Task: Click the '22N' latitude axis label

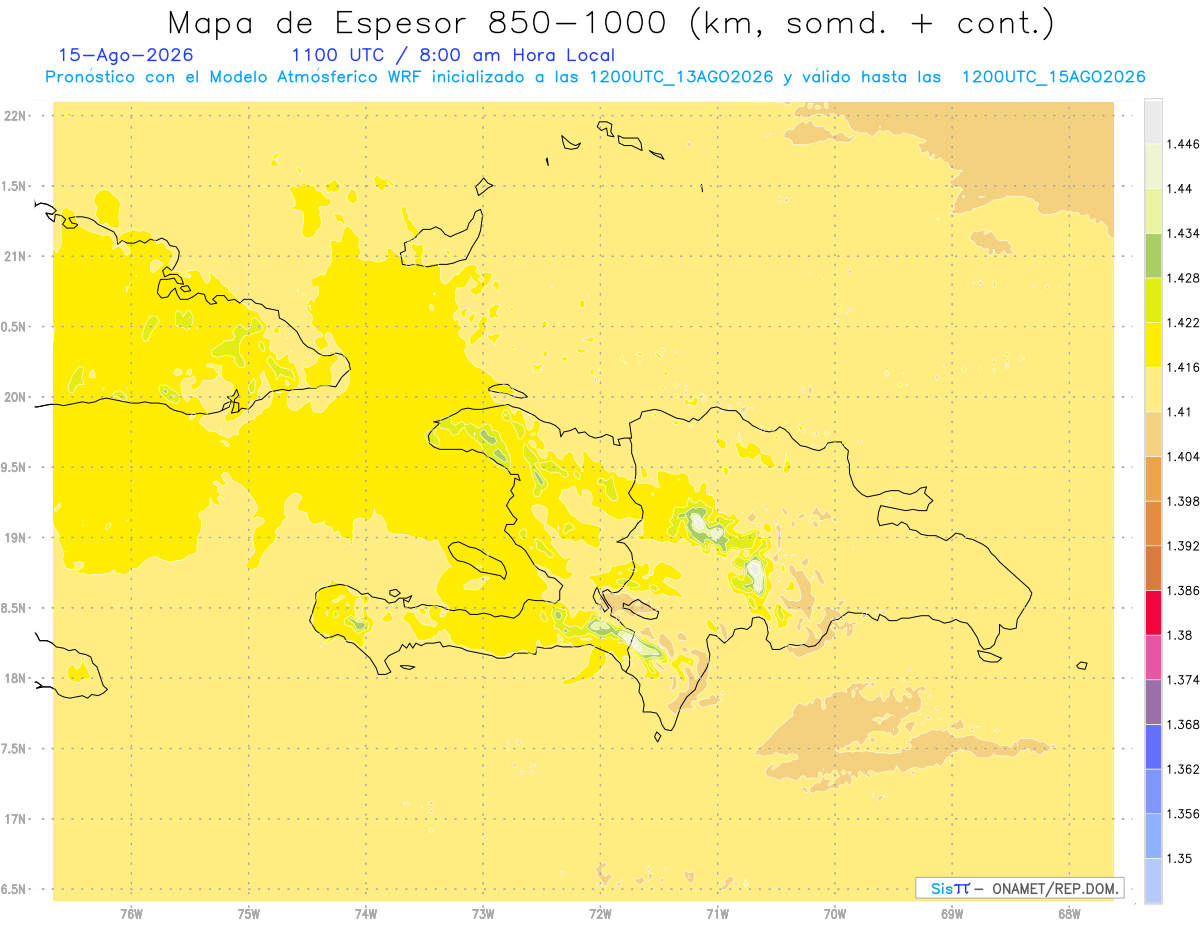Action: click(x=16, y=115)
